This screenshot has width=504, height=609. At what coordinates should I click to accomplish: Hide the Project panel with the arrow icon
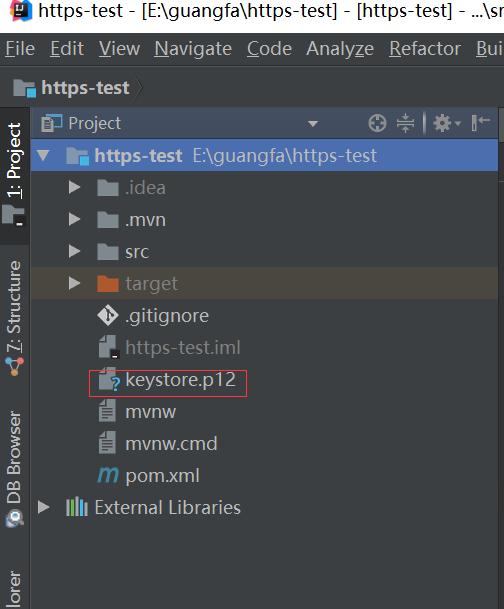pos(481,123)
